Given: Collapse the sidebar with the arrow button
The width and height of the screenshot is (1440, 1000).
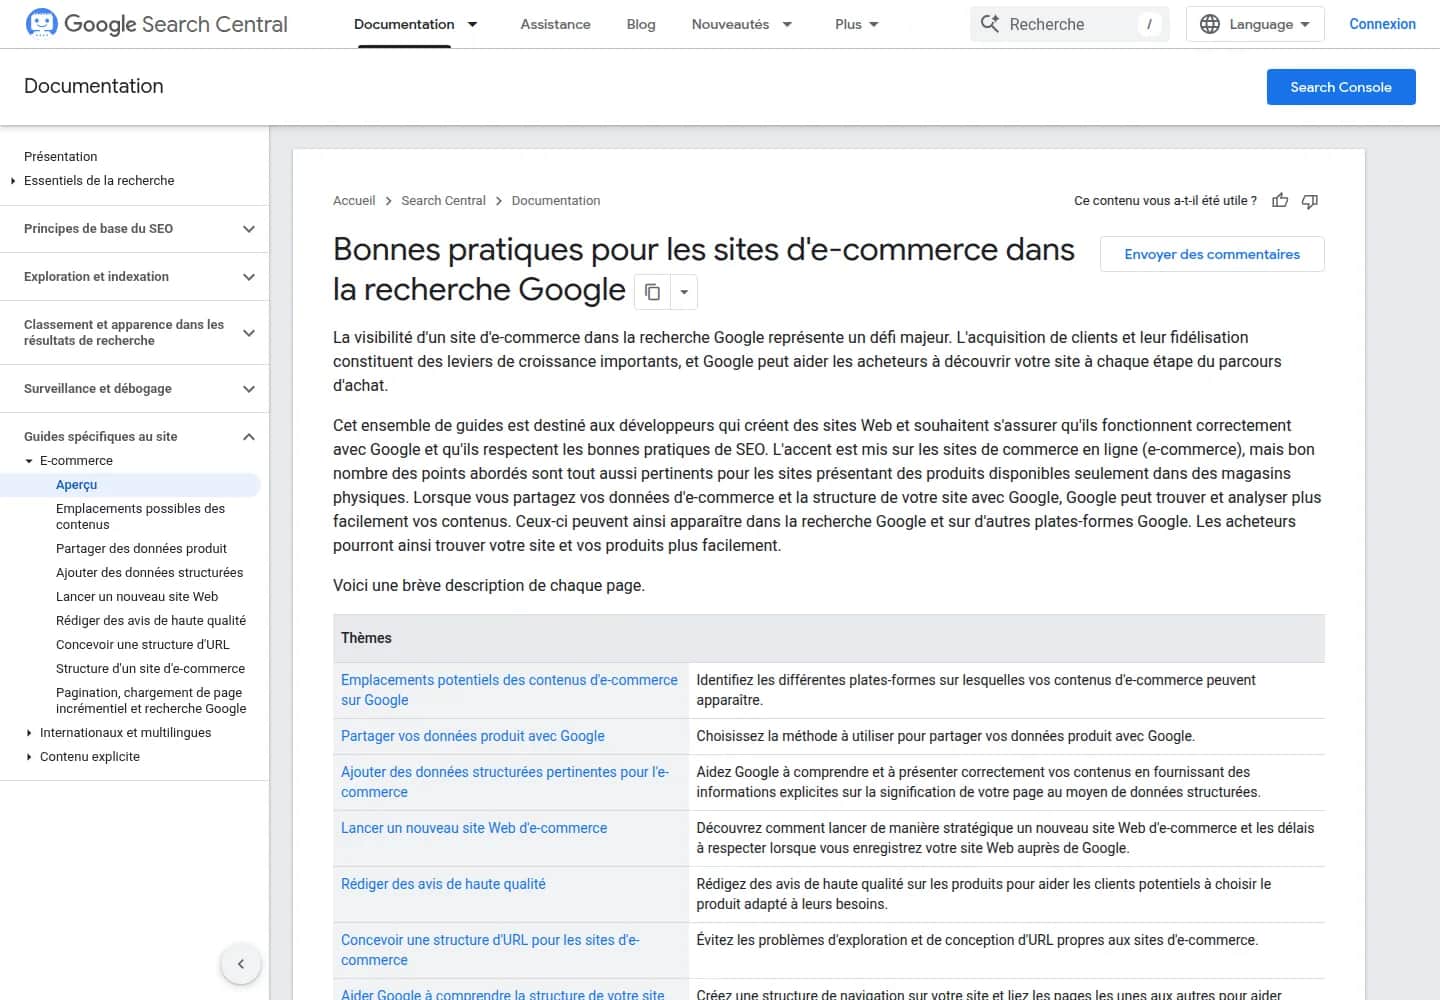Looking at the screenshot, I should [241, 964].
